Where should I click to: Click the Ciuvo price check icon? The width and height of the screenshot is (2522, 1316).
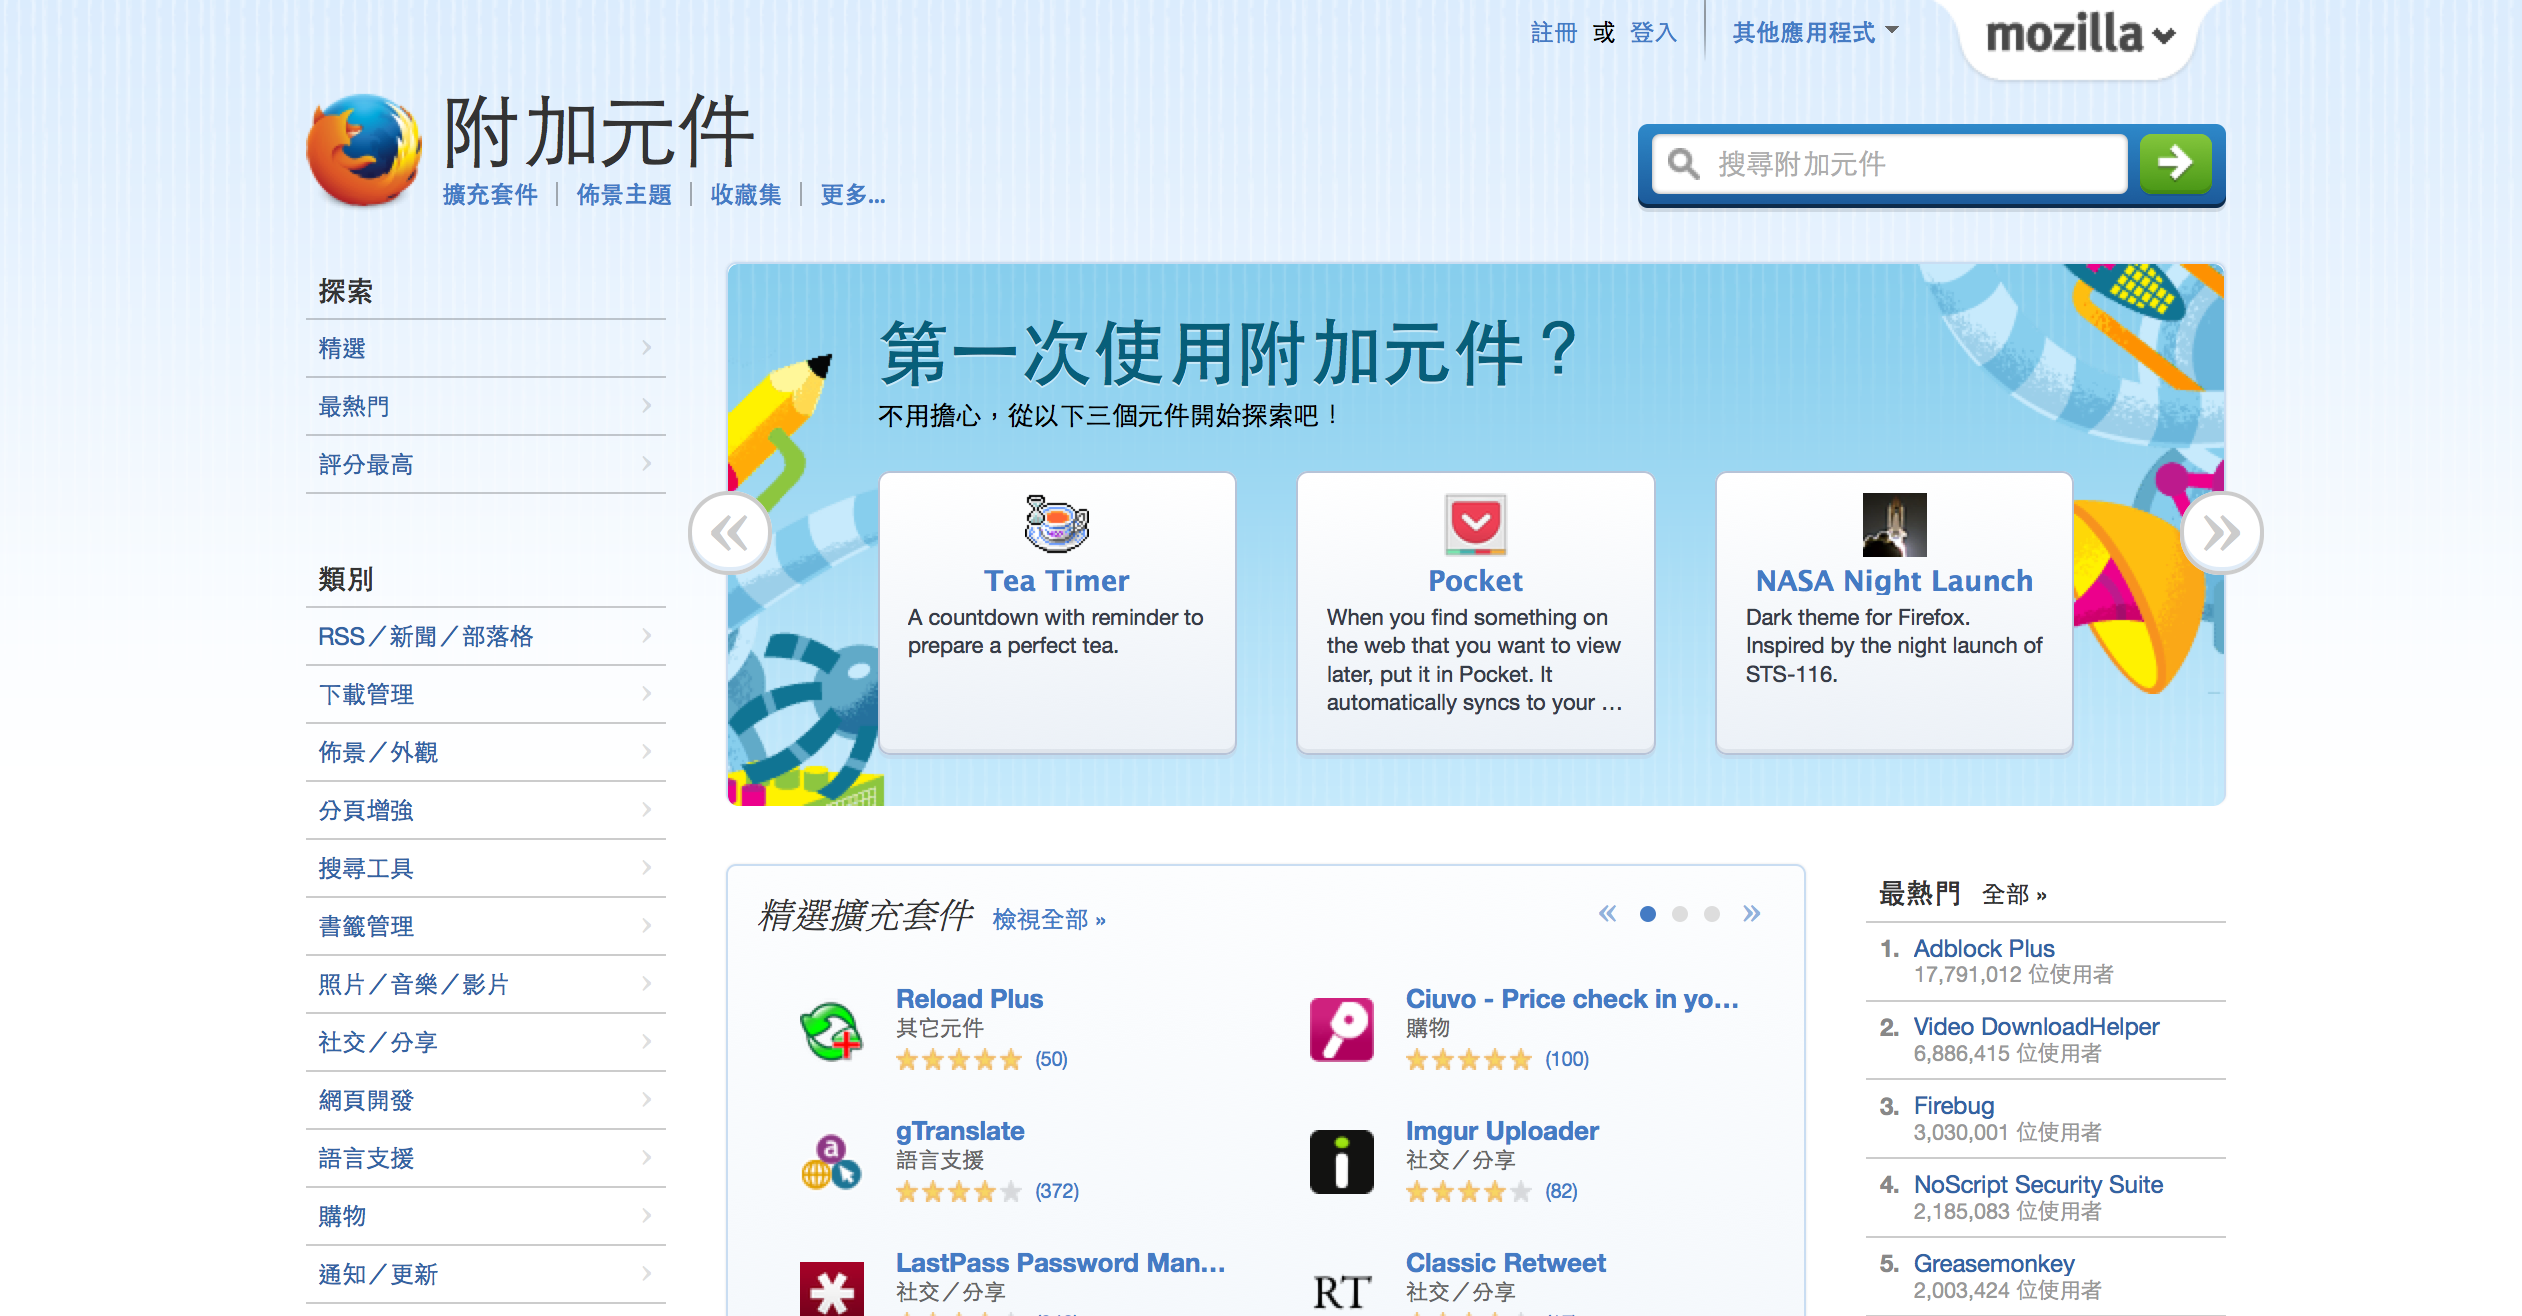(x=1341, y=1030)
